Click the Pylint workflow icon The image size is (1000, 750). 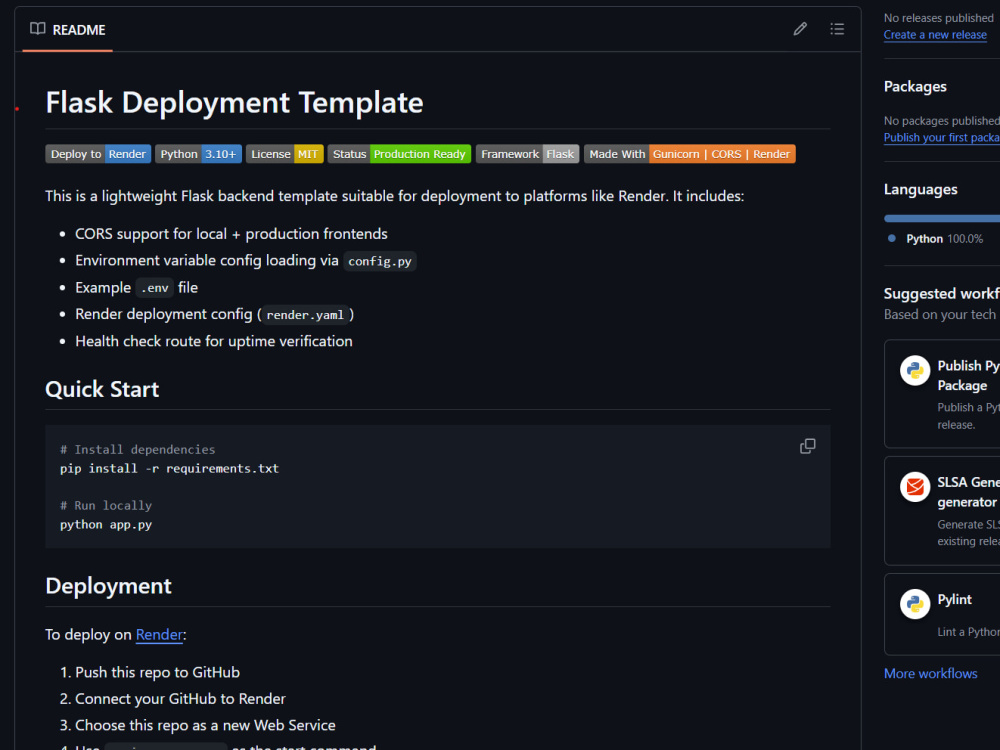click(x=915, y=604)
